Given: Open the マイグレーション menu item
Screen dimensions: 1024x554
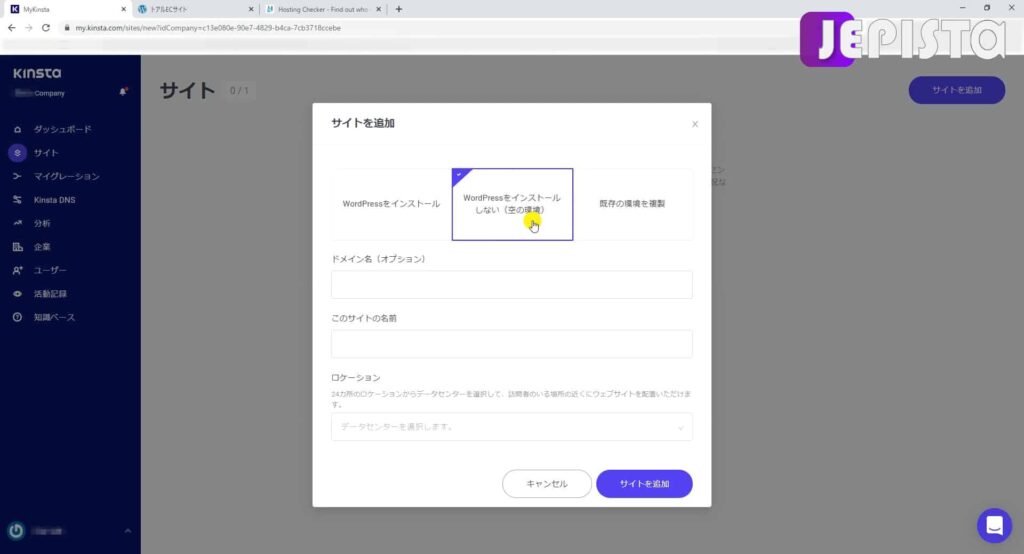Looking at the screenshot, I should [x=67, y=176].
